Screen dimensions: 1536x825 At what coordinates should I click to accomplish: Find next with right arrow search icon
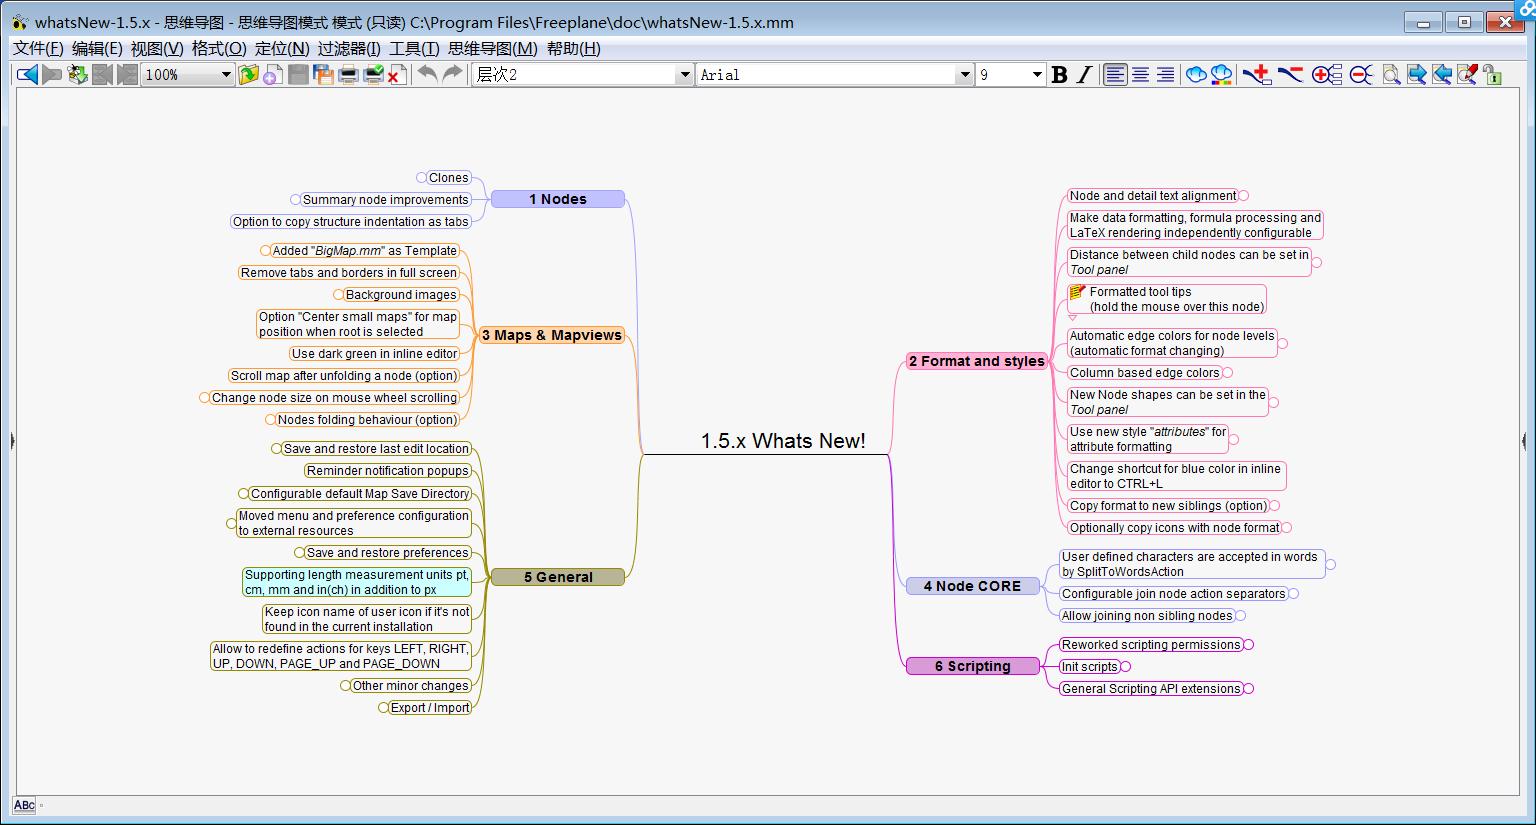tap(1416, 74)
